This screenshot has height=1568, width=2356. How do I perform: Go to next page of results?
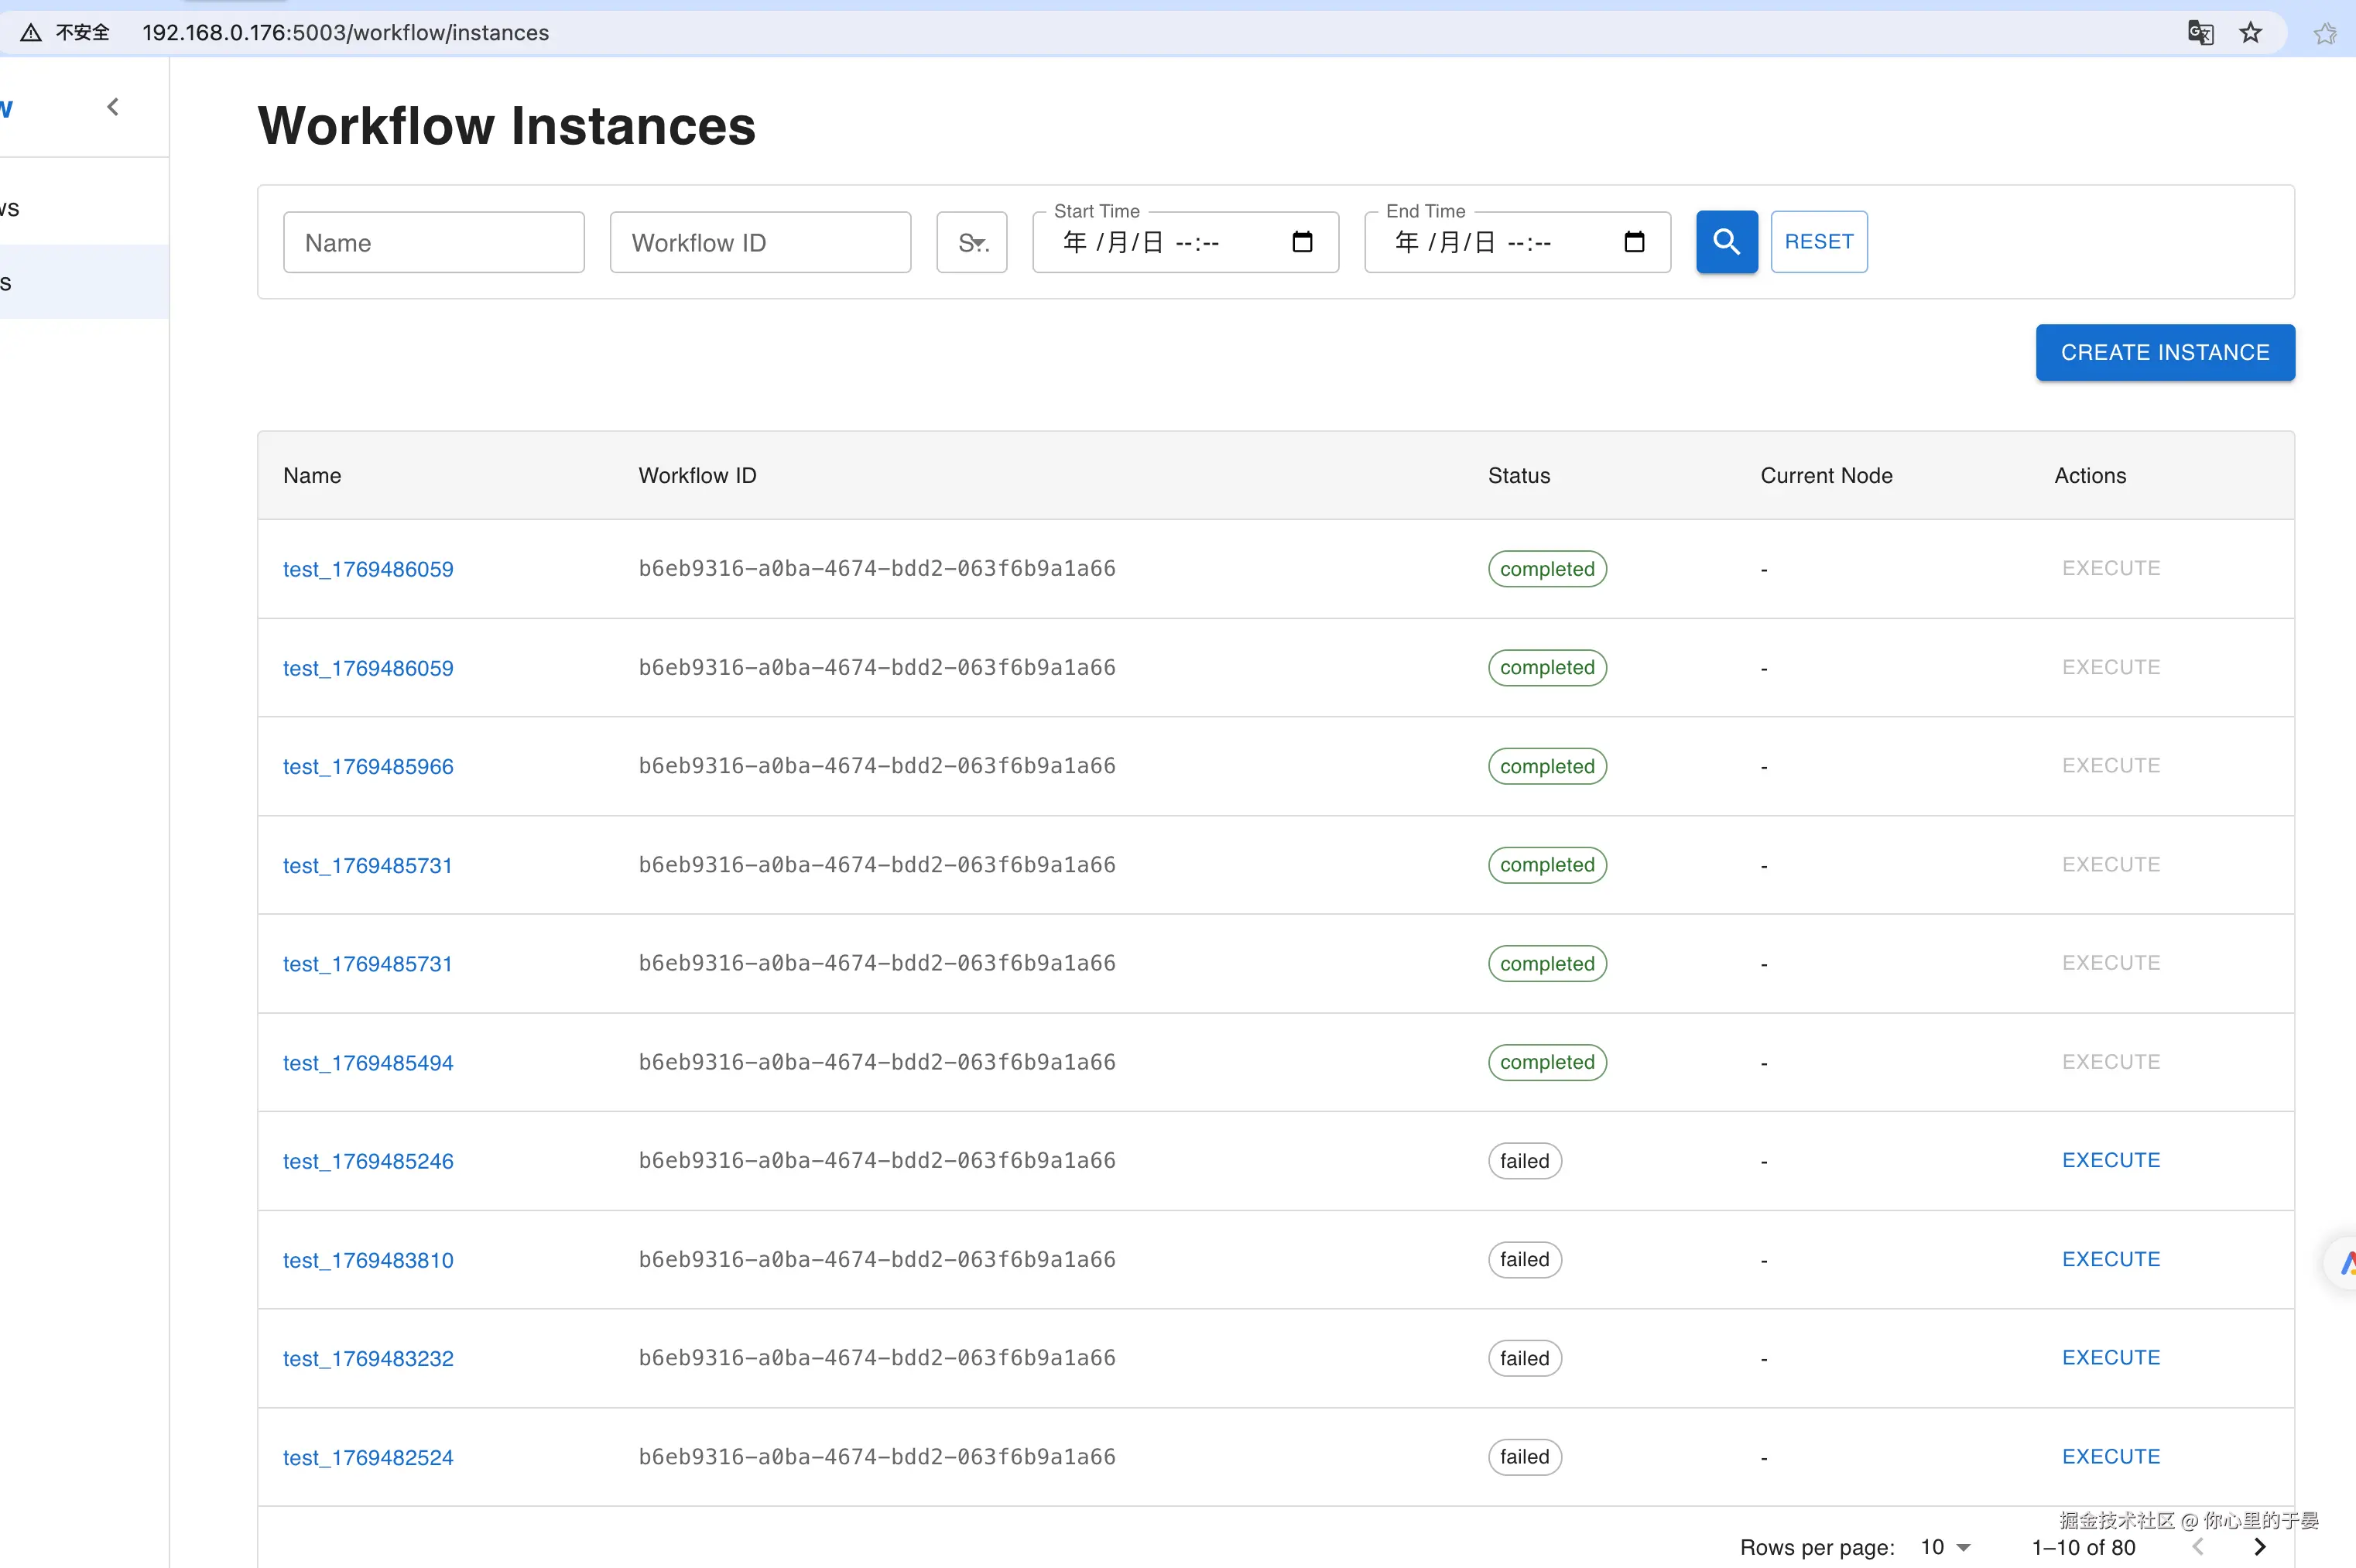[x=2260, y=1546]
